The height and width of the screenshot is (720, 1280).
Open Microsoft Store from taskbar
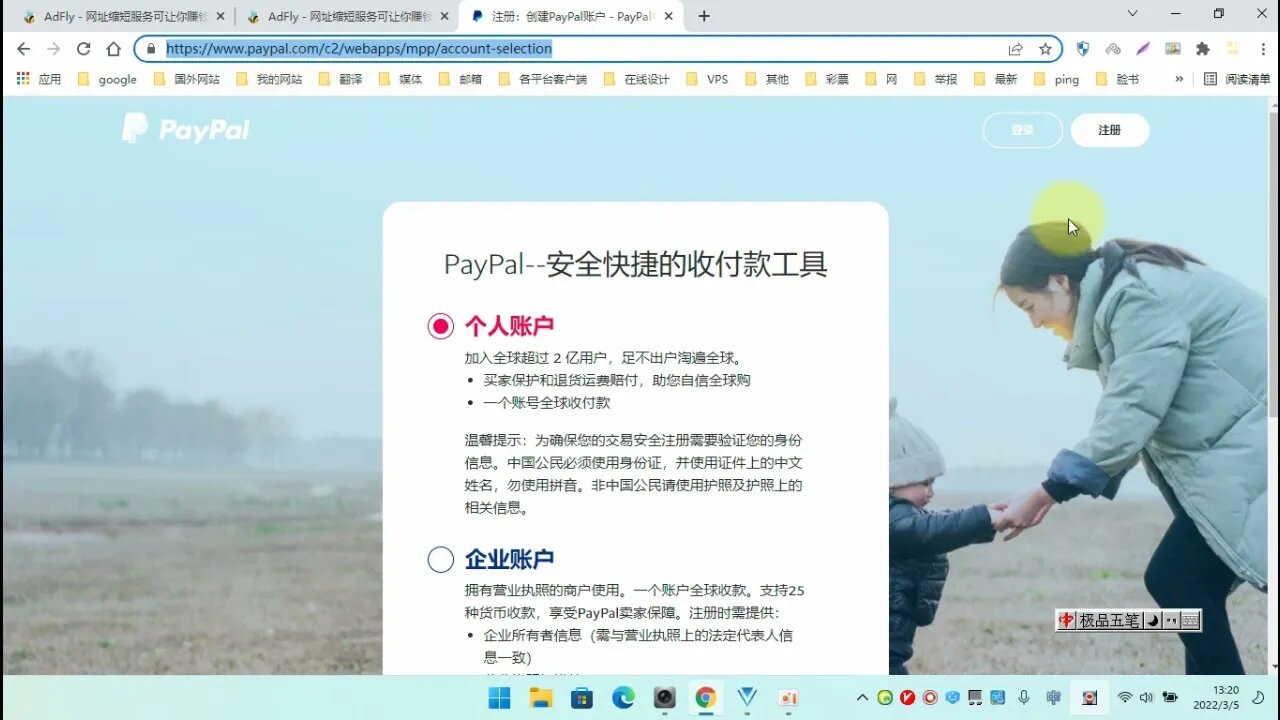click(582, 697)
